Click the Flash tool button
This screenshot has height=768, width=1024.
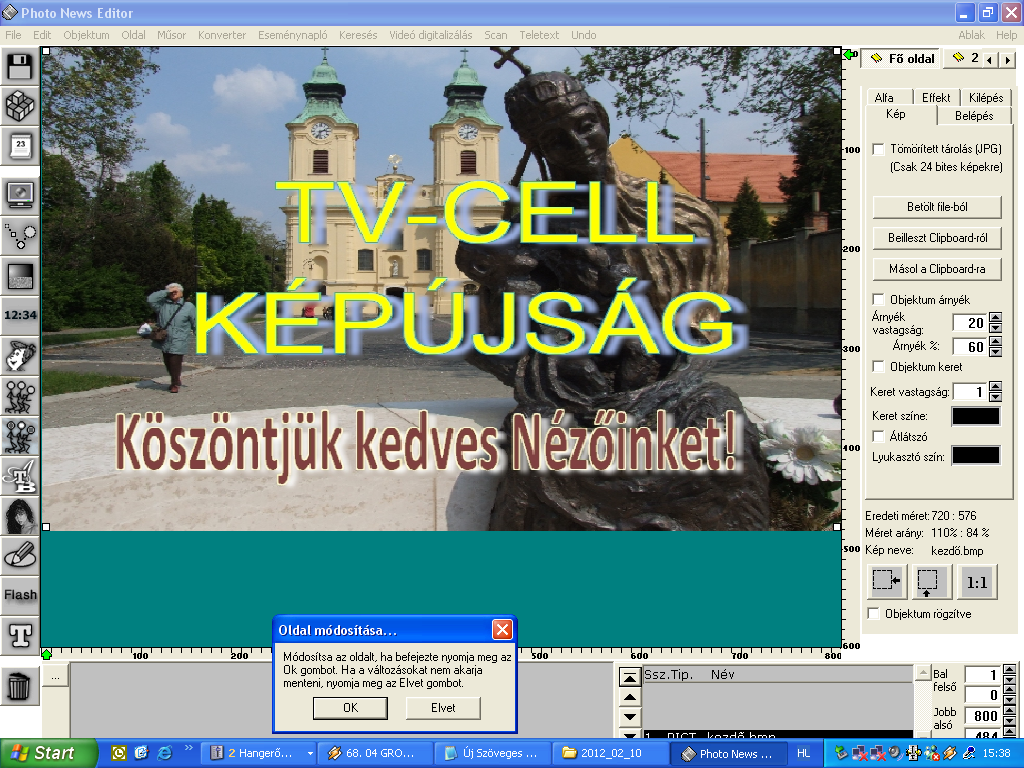(20, 594)
